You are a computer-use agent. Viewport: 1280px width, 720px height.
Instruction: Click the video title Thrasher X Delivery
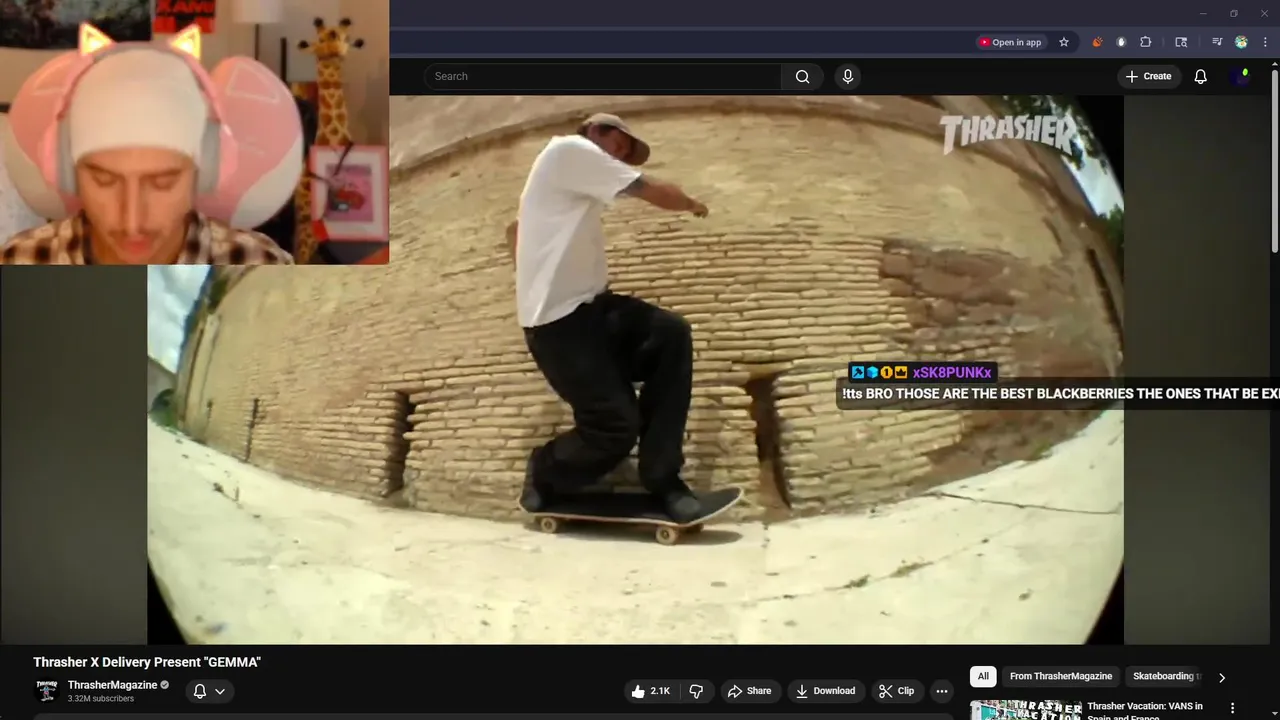pyautogui.click(x=147, y=662)
